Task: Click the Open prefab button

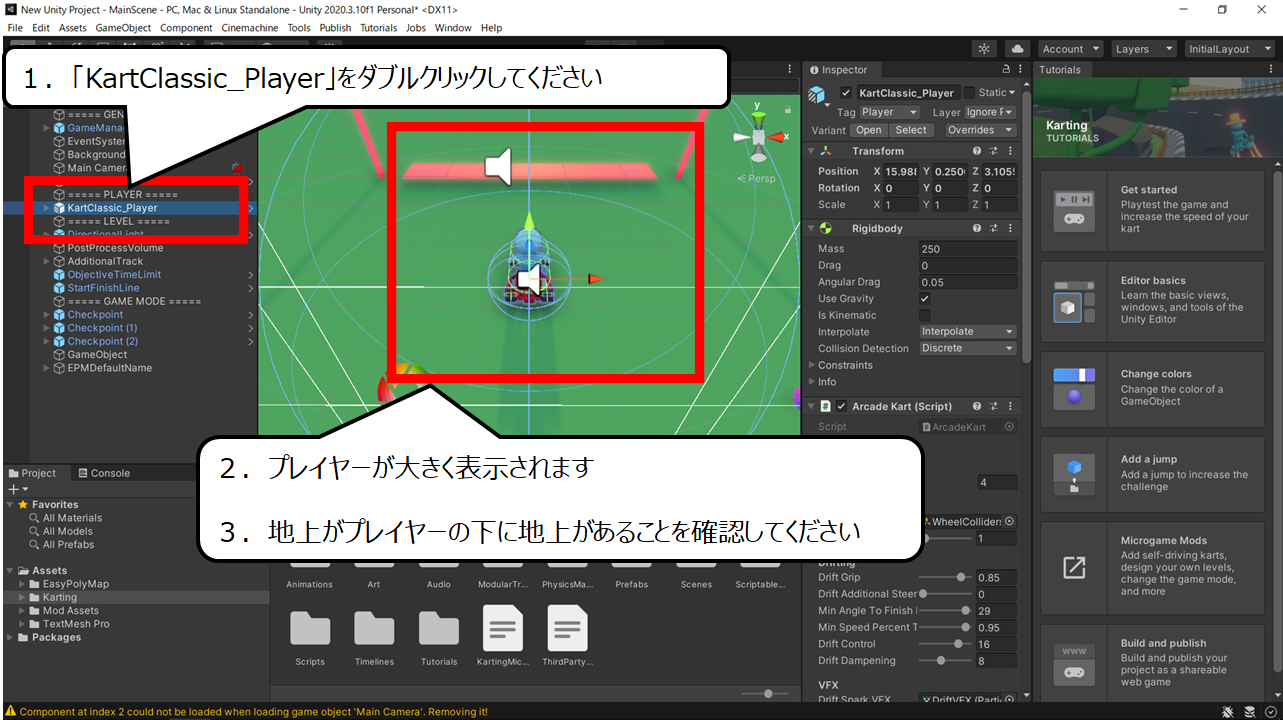Action: pyautogui.click(x=869, y=130)
